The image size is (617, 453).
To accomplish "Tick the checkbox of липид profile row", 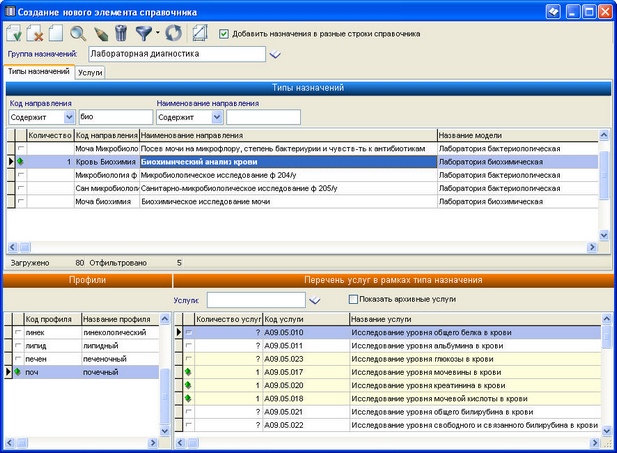I will tap(18, 346).
